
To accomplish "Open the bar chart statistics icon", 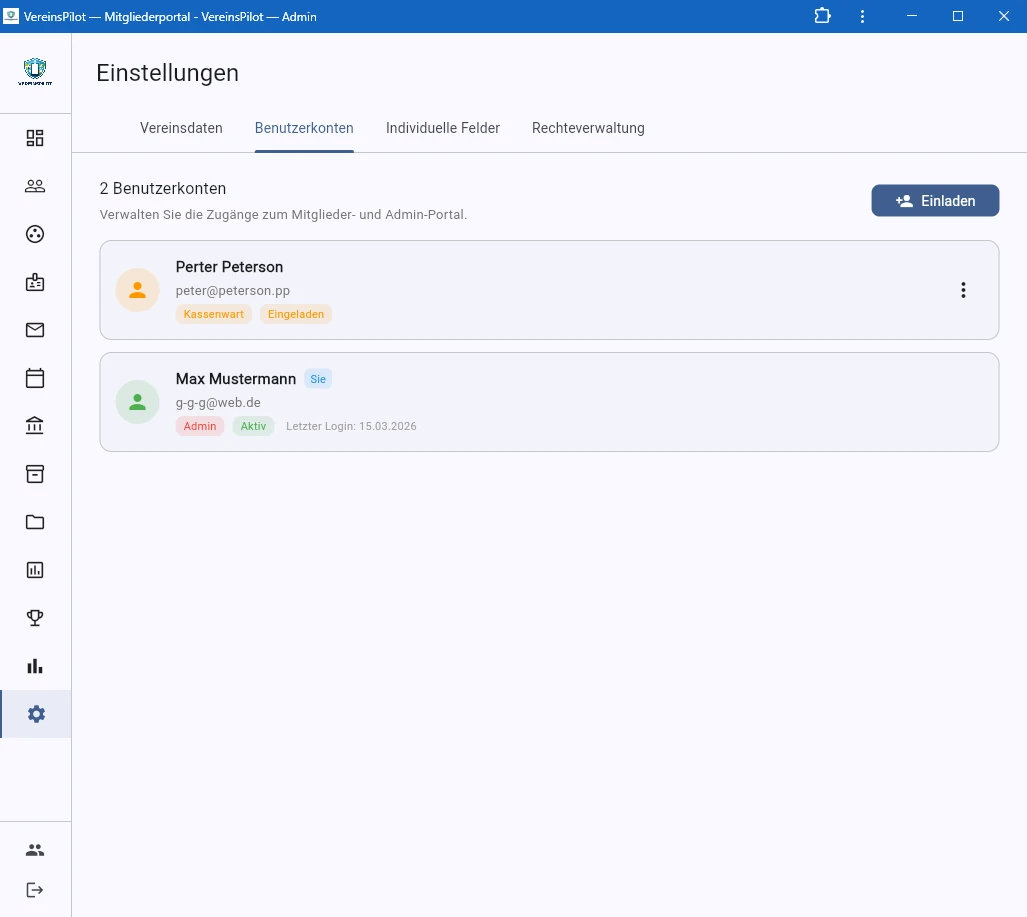I will point(35,665).
